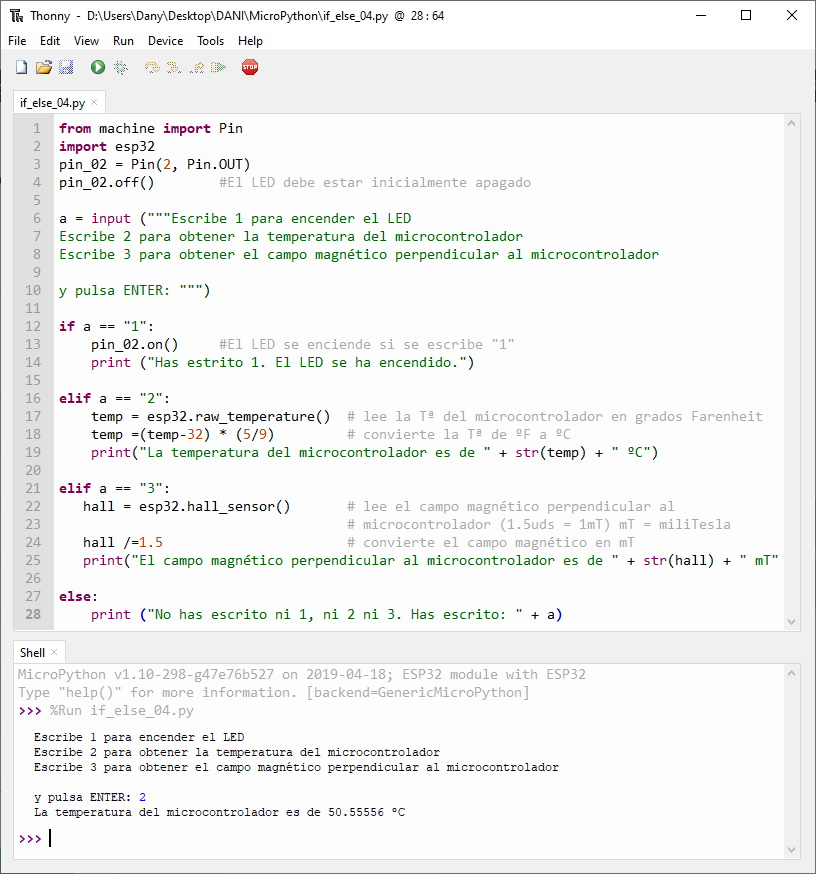The width and height of the screenshot is (816, 874).
Task: Click Thonny app icon in title bar
Action: point(17,16)
